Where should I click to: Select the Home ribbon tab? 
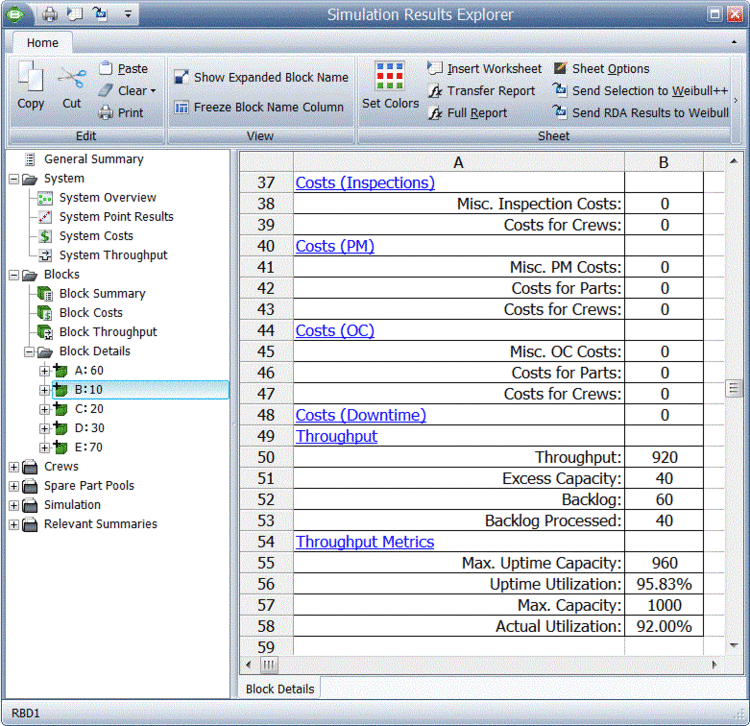[x=43, y=43]
